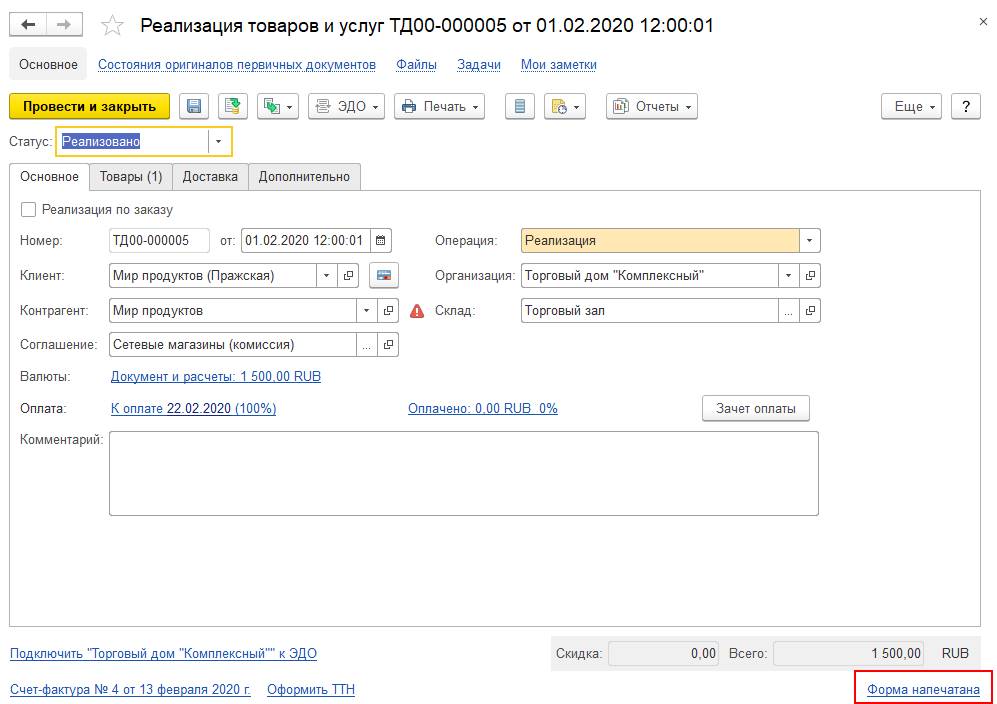Expand the Операция dropdown

click(809, 240)
